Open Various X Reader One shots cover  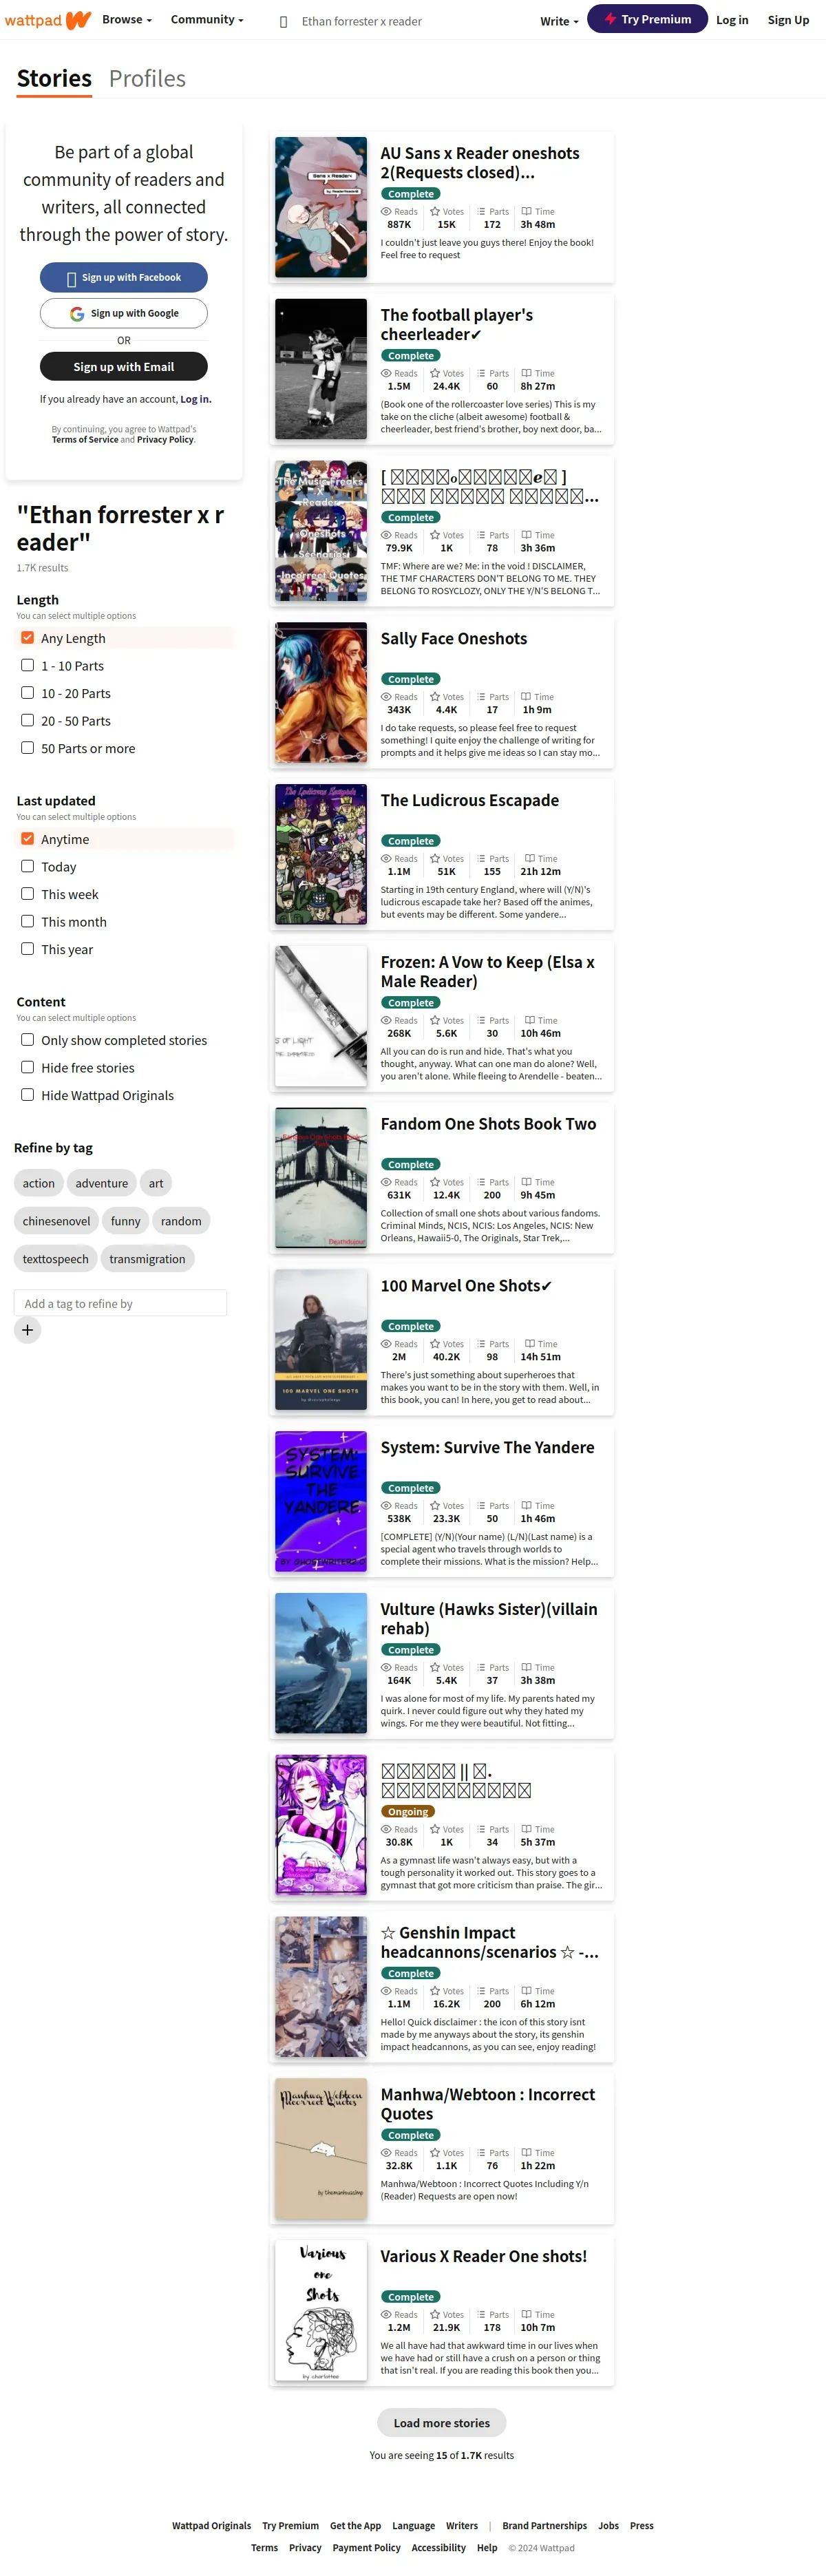coord(321,2311)
